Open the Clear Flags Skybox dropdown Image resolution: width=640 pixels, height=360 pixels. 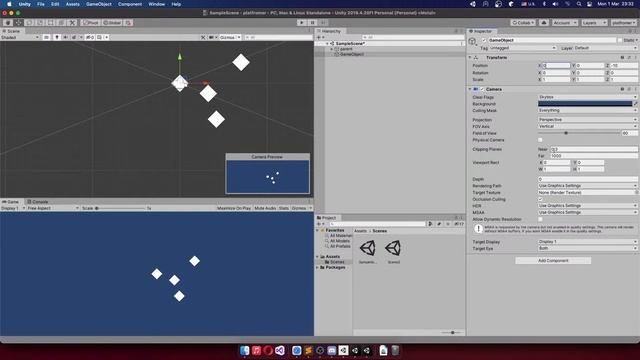click(x=588, y=97)
